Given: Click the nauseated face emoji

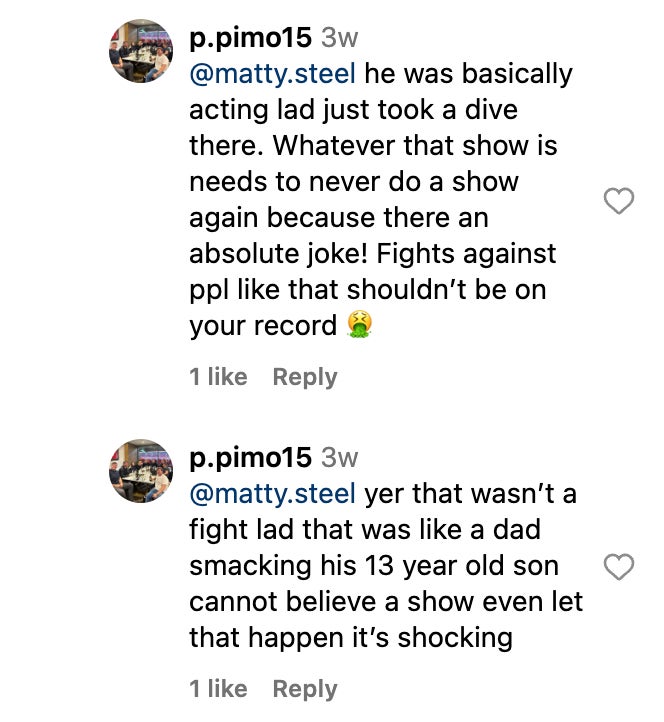Looking at the screenshot, I should coord(355,325).
